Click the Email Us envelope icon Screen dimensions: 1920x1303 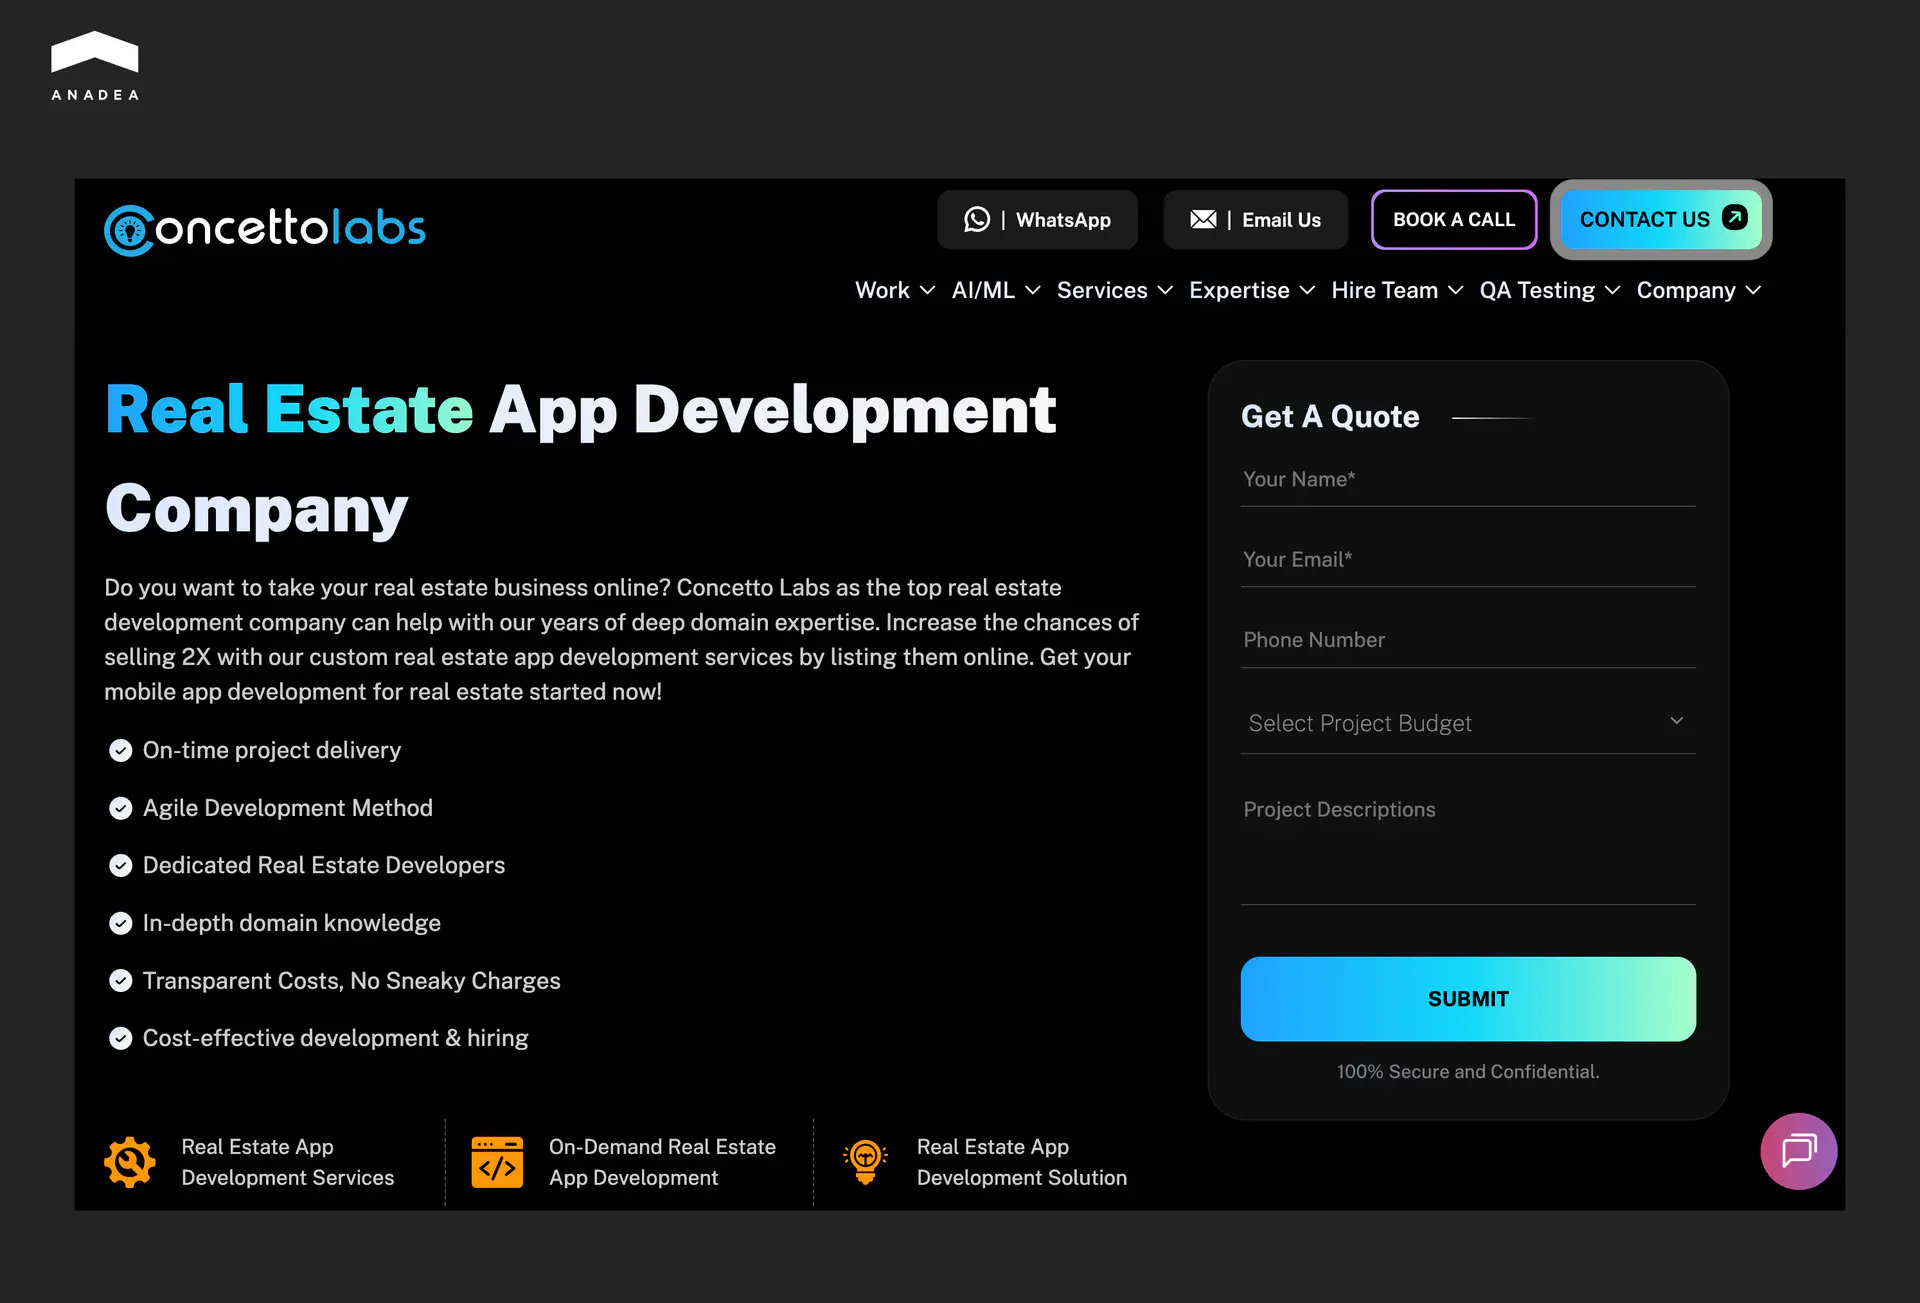pyautogui.click(x=1203, y=220)
